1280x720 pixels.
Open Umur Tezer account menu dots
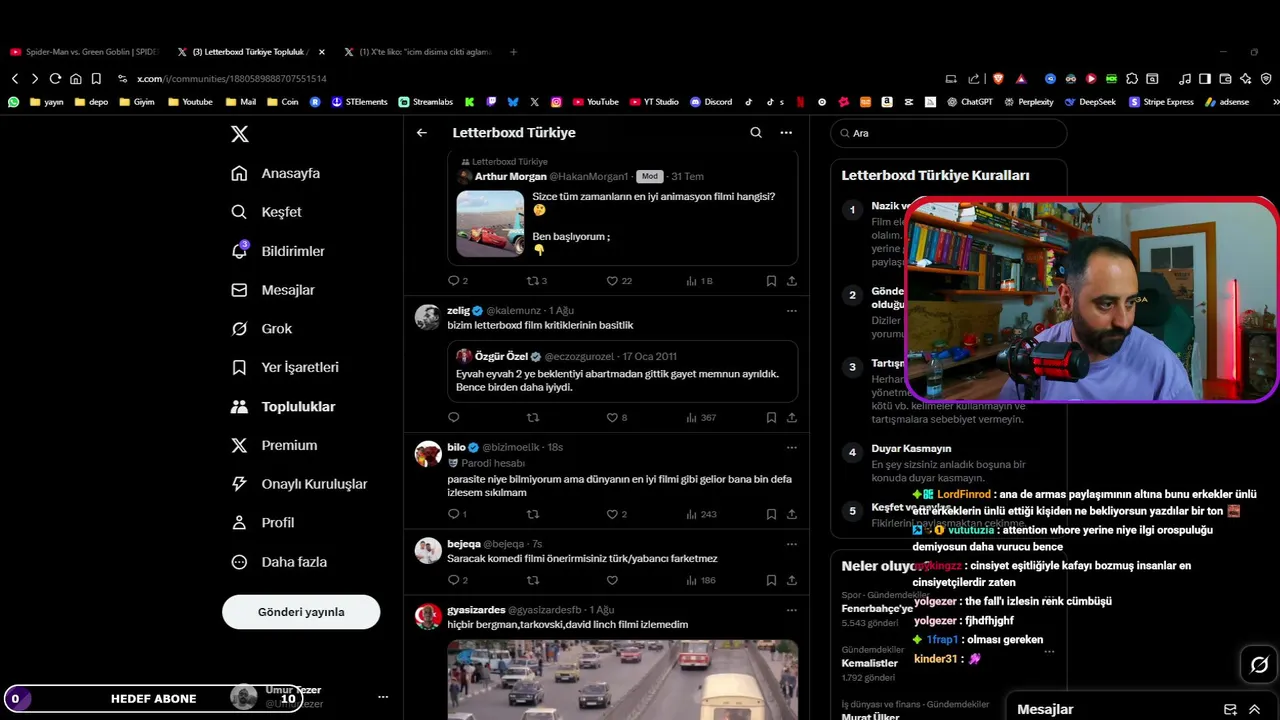click(x=383, y=697)
